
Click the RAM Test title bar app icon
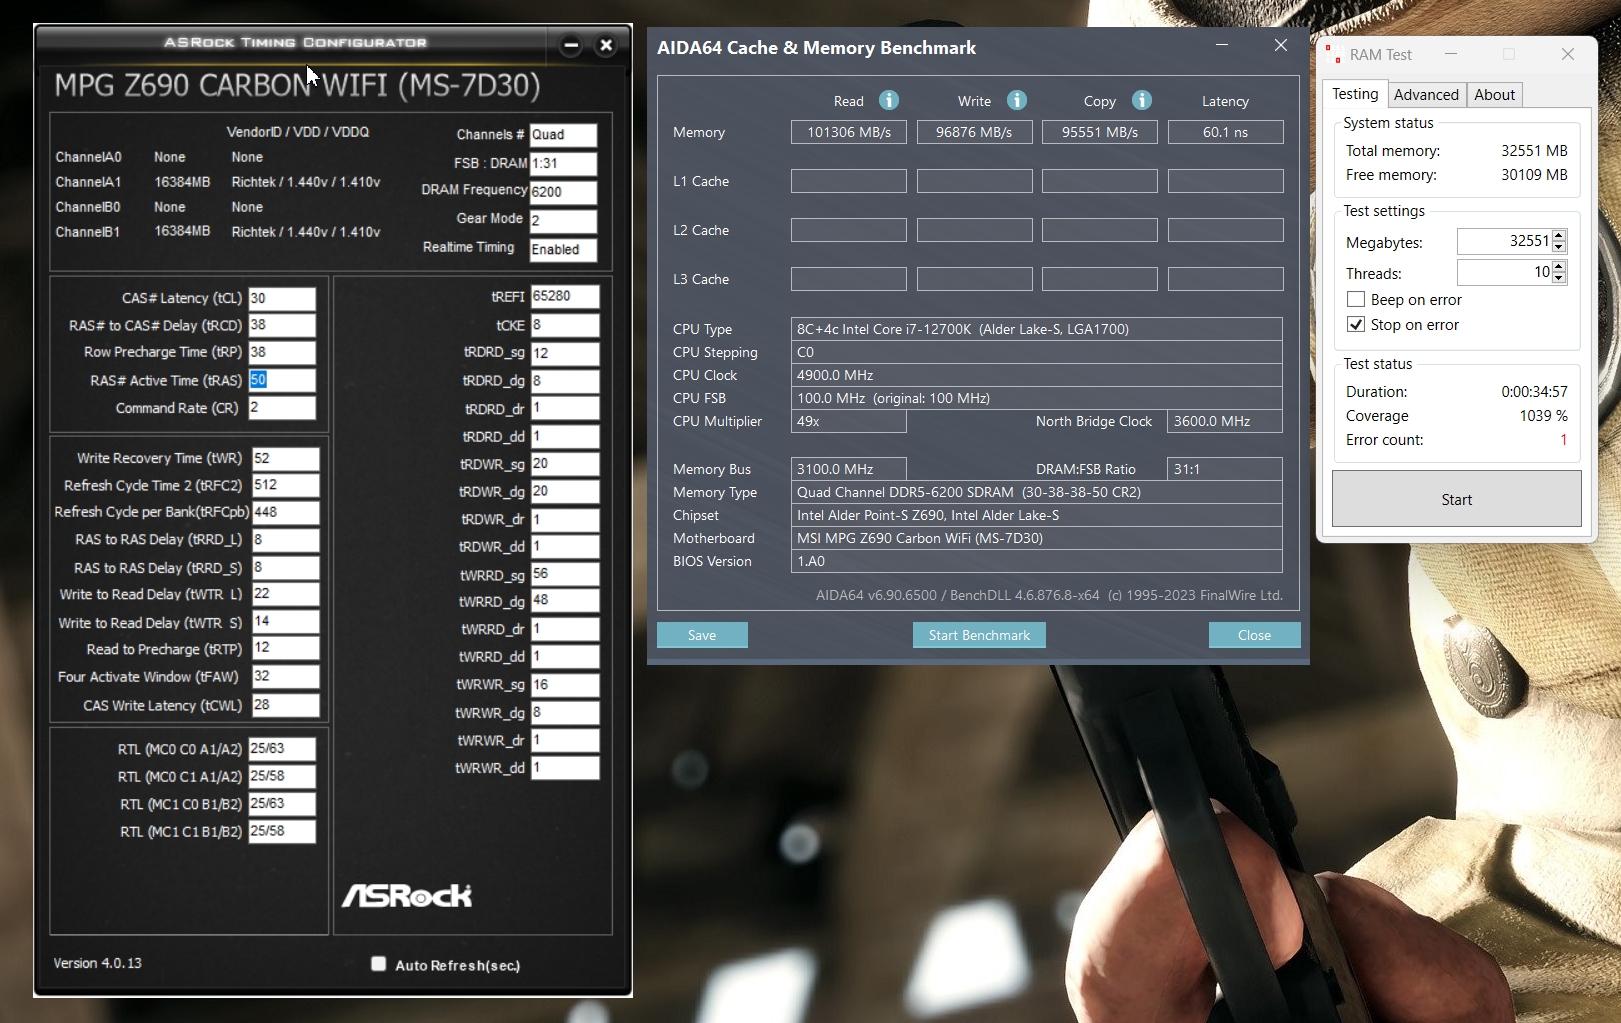coord(1333,54)
